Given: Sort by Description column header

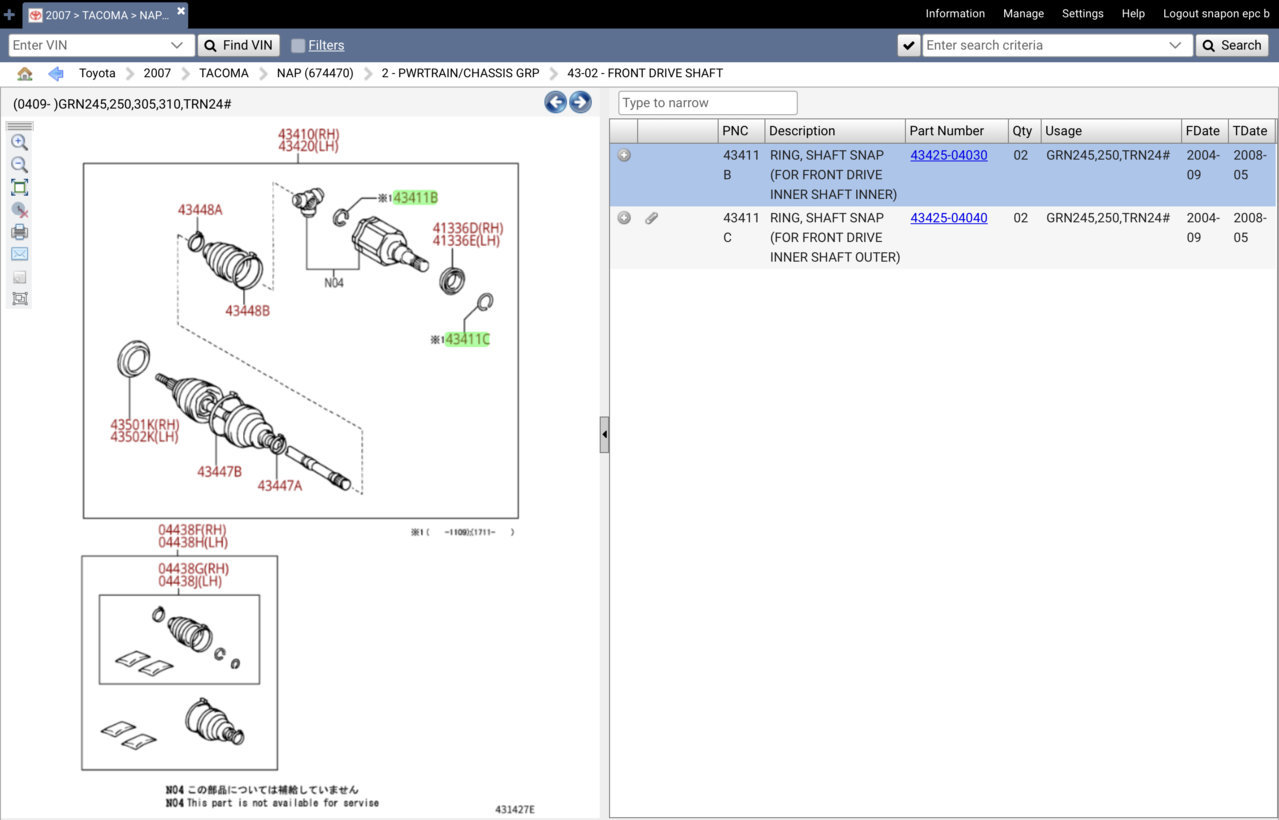Looking at the screenshot, I should point(835,131).
